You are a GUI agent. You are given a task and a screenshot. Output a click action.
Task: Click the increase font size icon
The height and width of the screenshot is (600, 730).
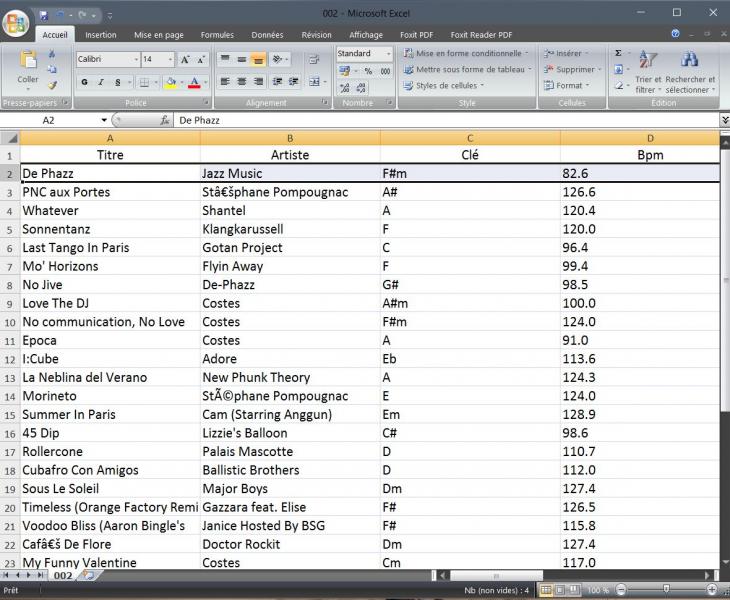coord(186,60)
